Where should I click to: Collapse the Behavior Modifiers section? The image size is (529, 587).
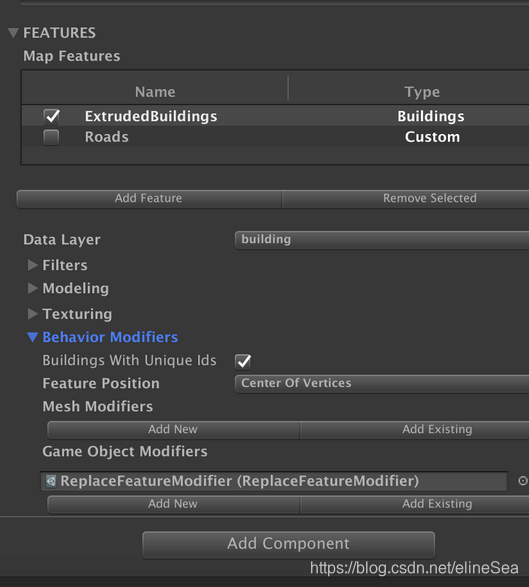(x=33, y=337)
